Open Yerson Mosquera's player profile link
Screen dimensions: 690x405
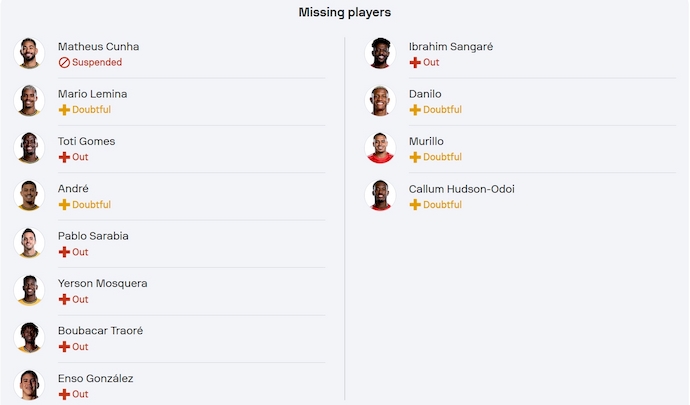click(x=102, y=283)
